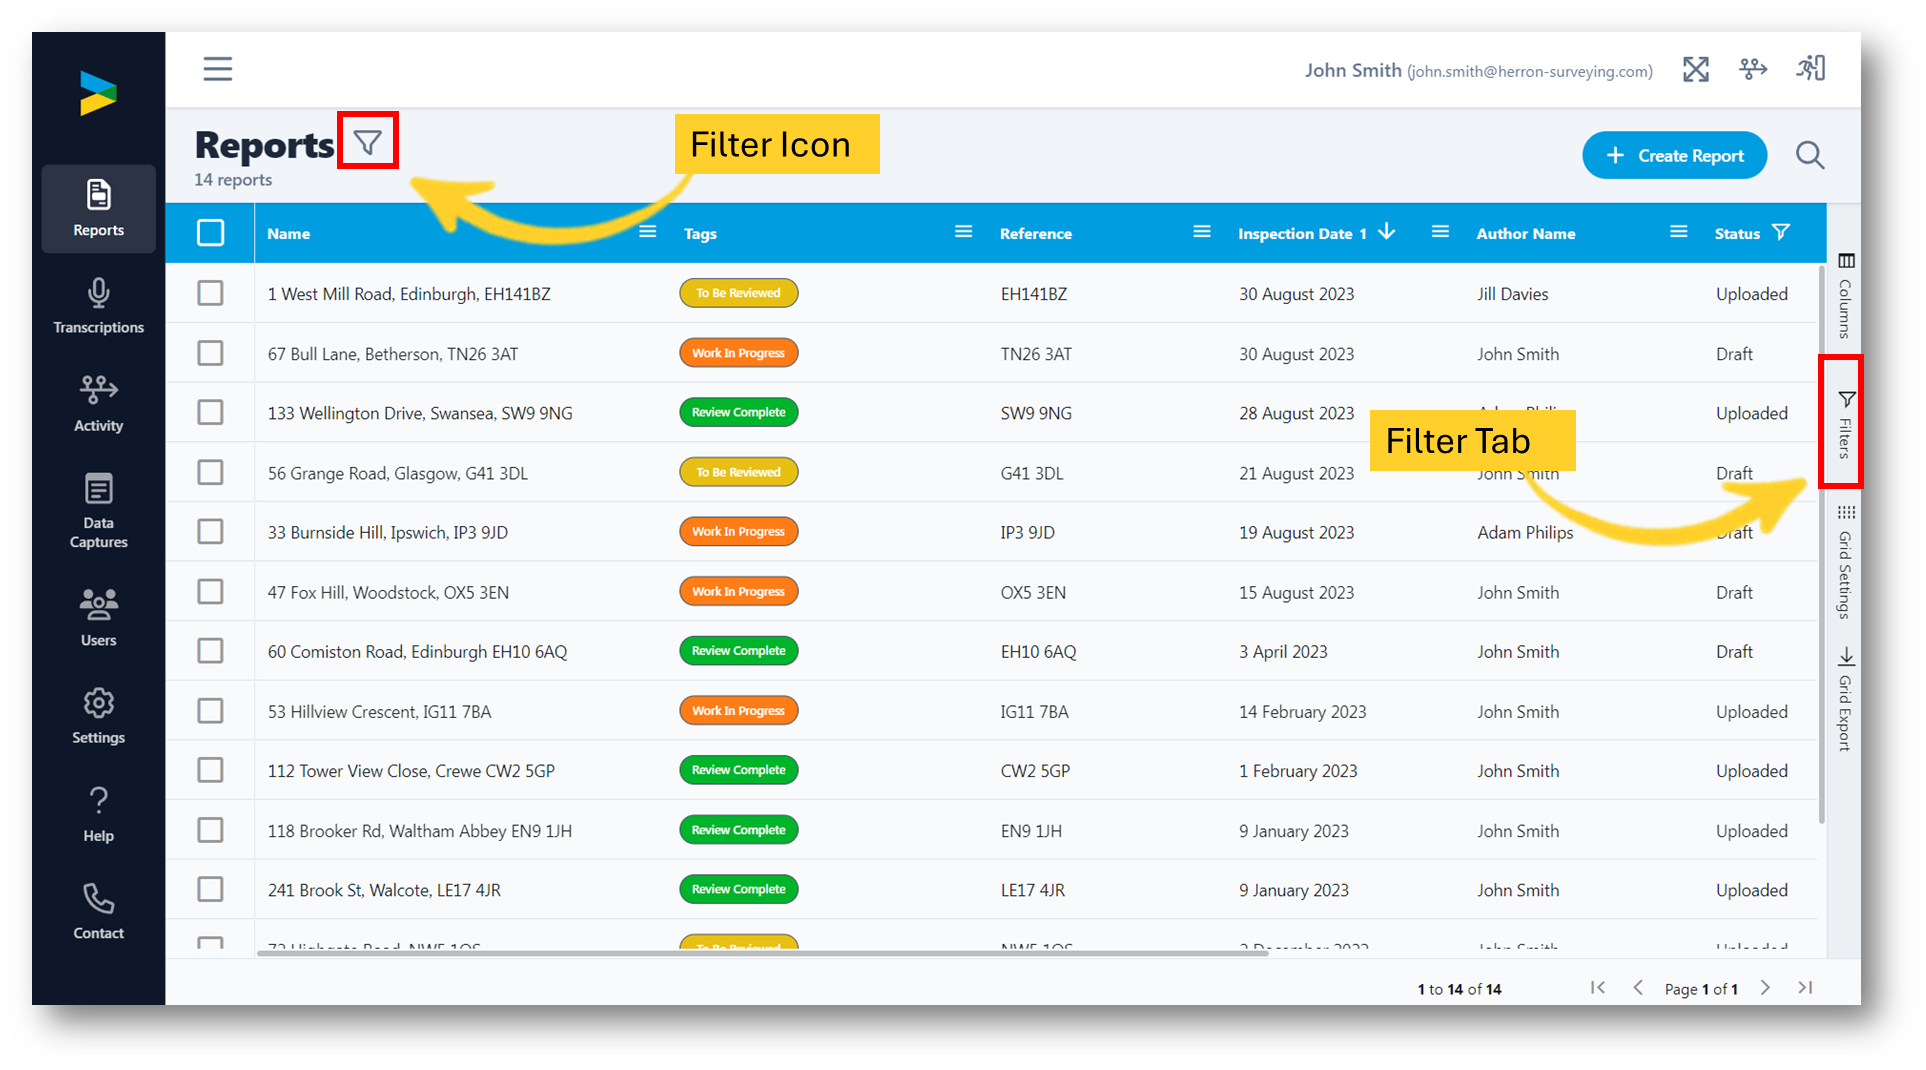This screenshot has height=1070, width=1926.
Task: Open the Inspection Date column menu
Action: point(1440,232)
